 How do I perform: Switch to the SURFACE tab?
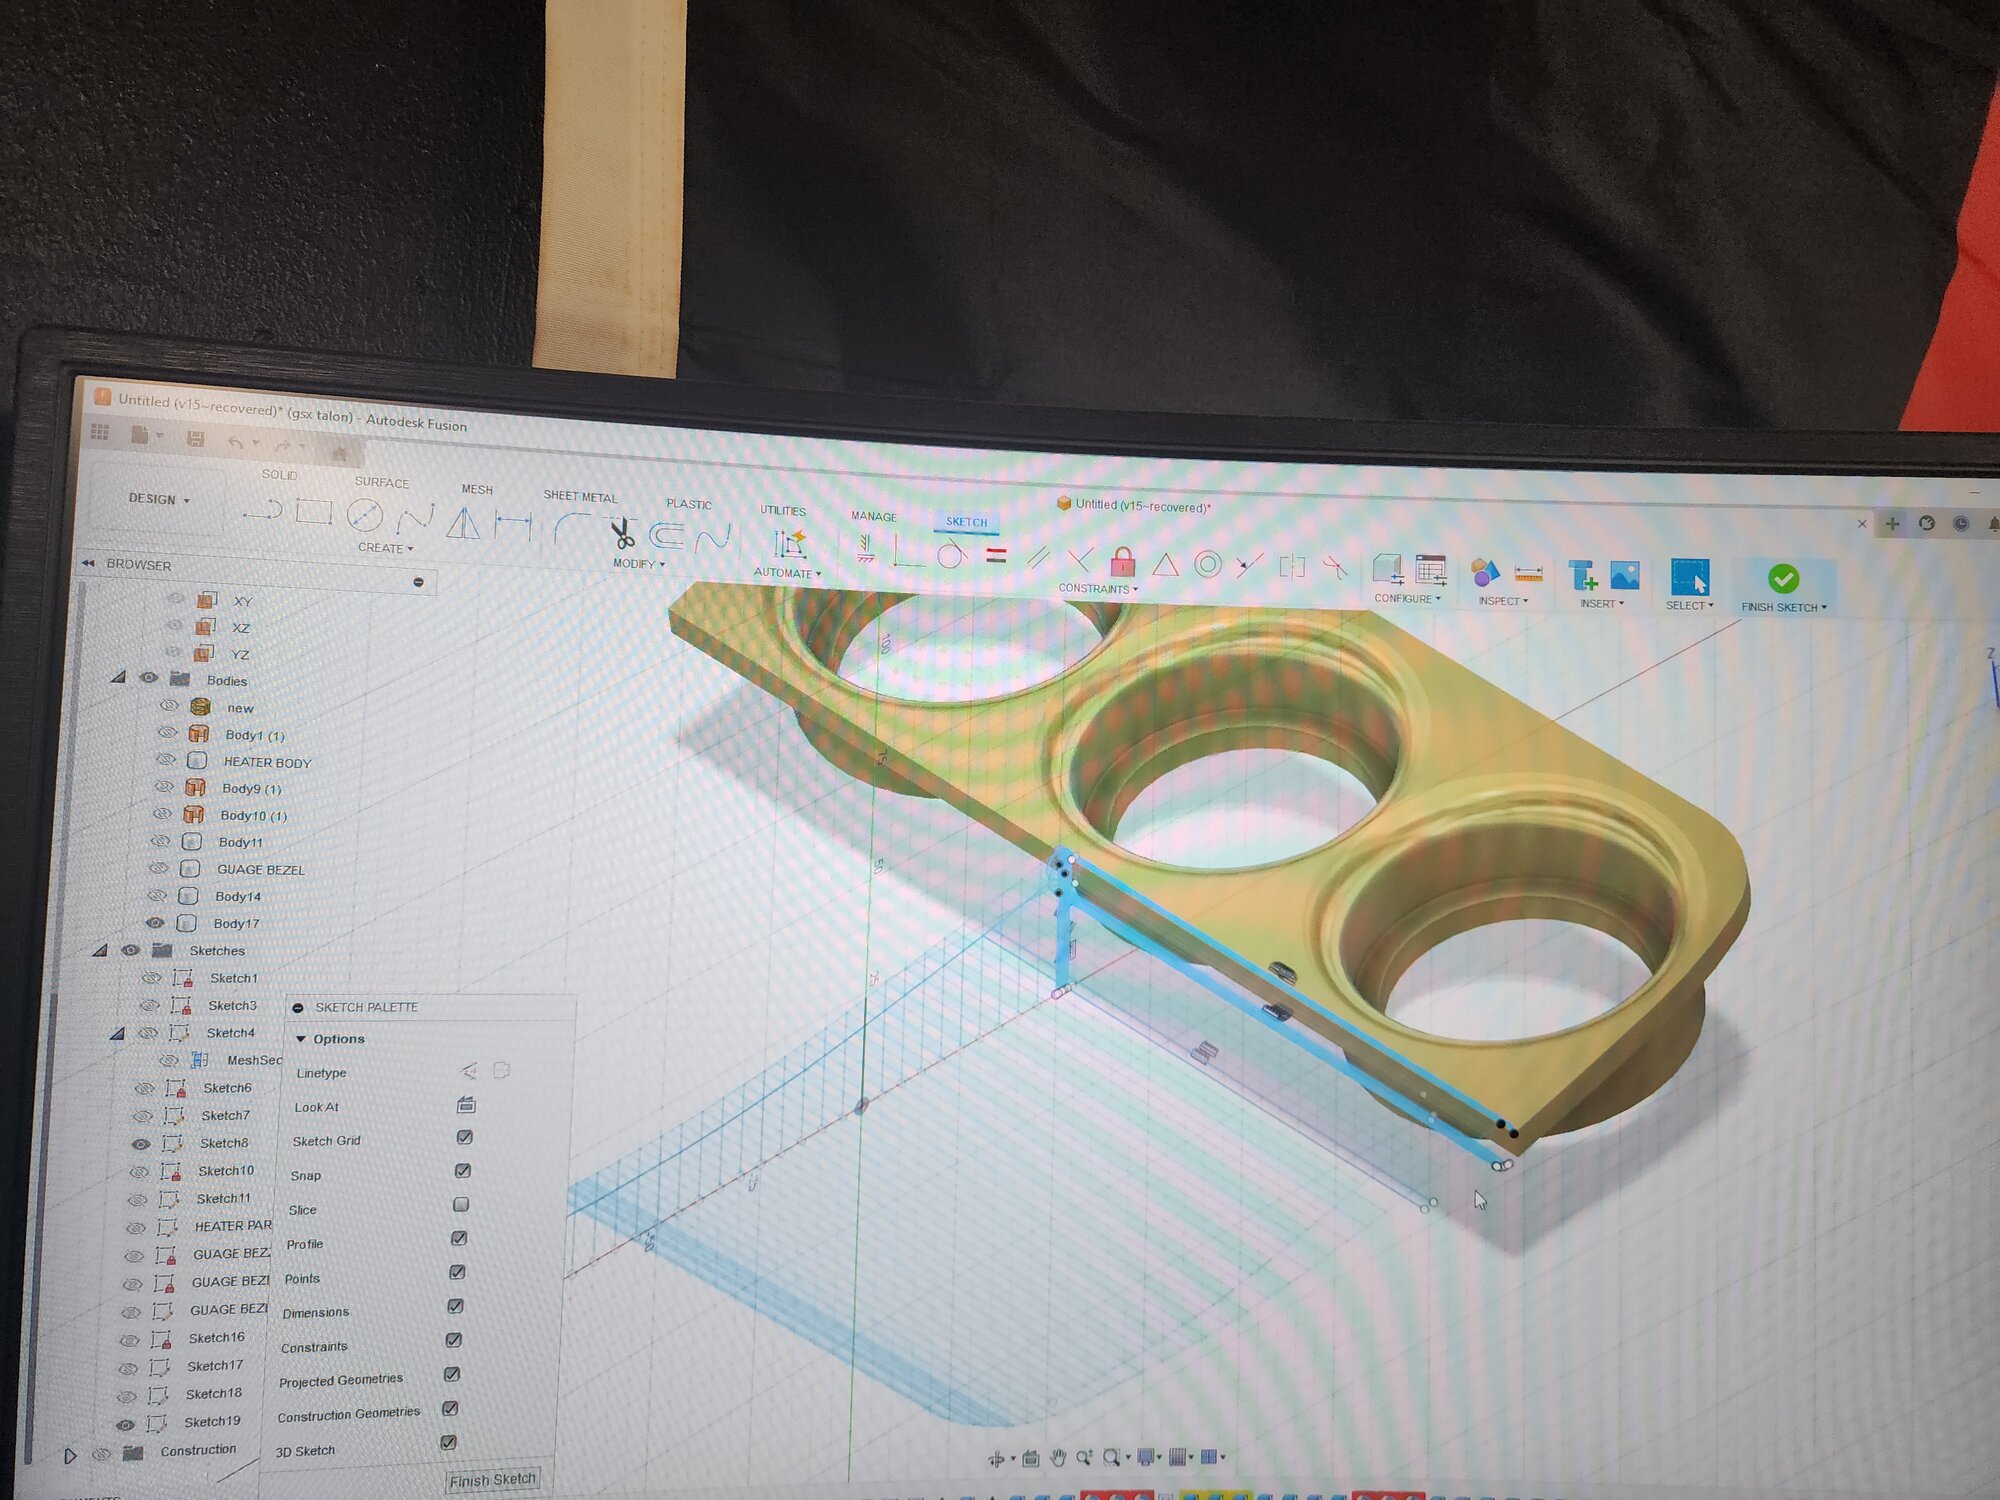pyautogui.click(x=382, y=482)
